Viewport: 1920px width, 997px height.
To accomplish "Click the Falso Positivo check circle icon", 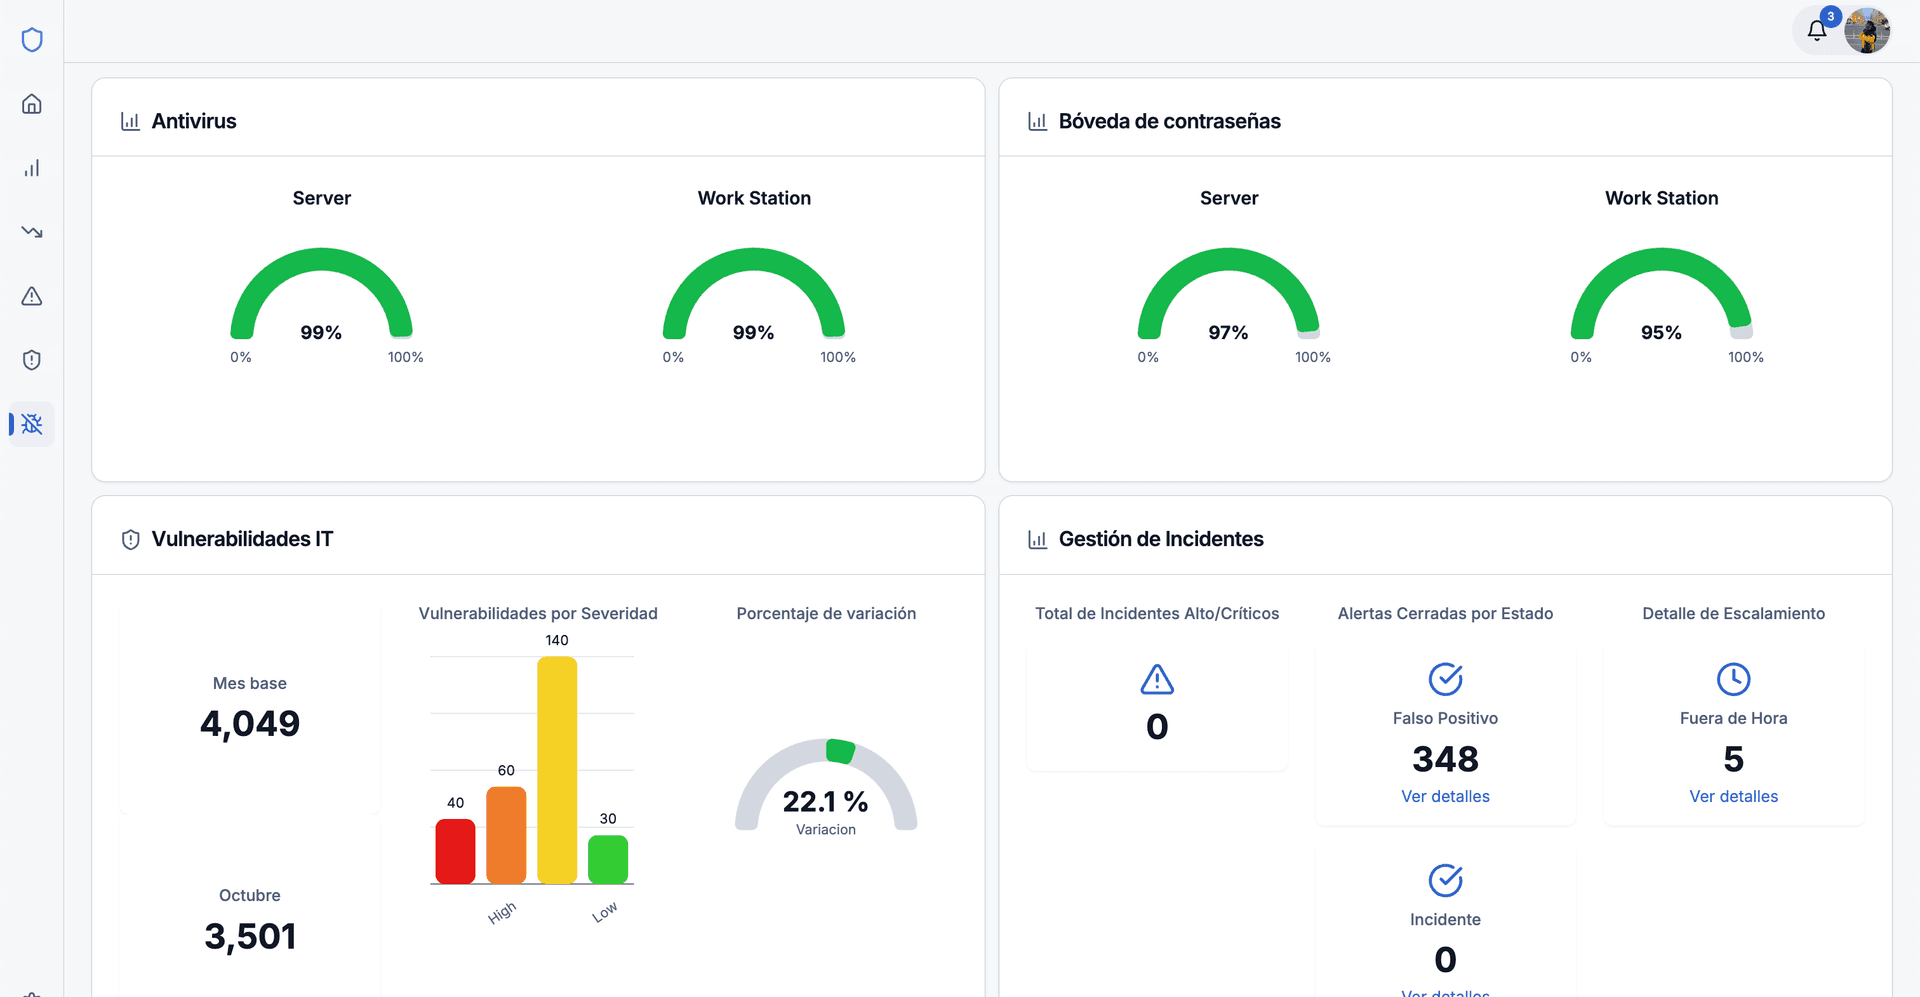I will [1445, 679].
